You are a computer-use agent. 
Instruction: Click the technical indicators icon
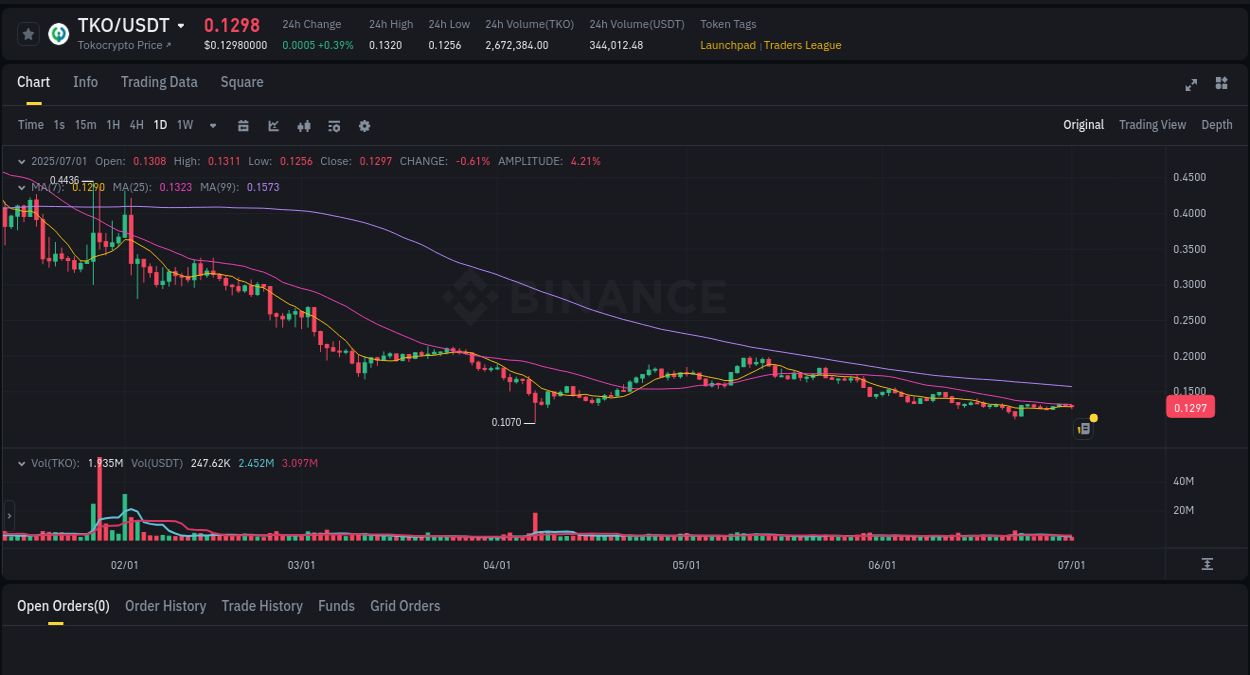point(303,125)
